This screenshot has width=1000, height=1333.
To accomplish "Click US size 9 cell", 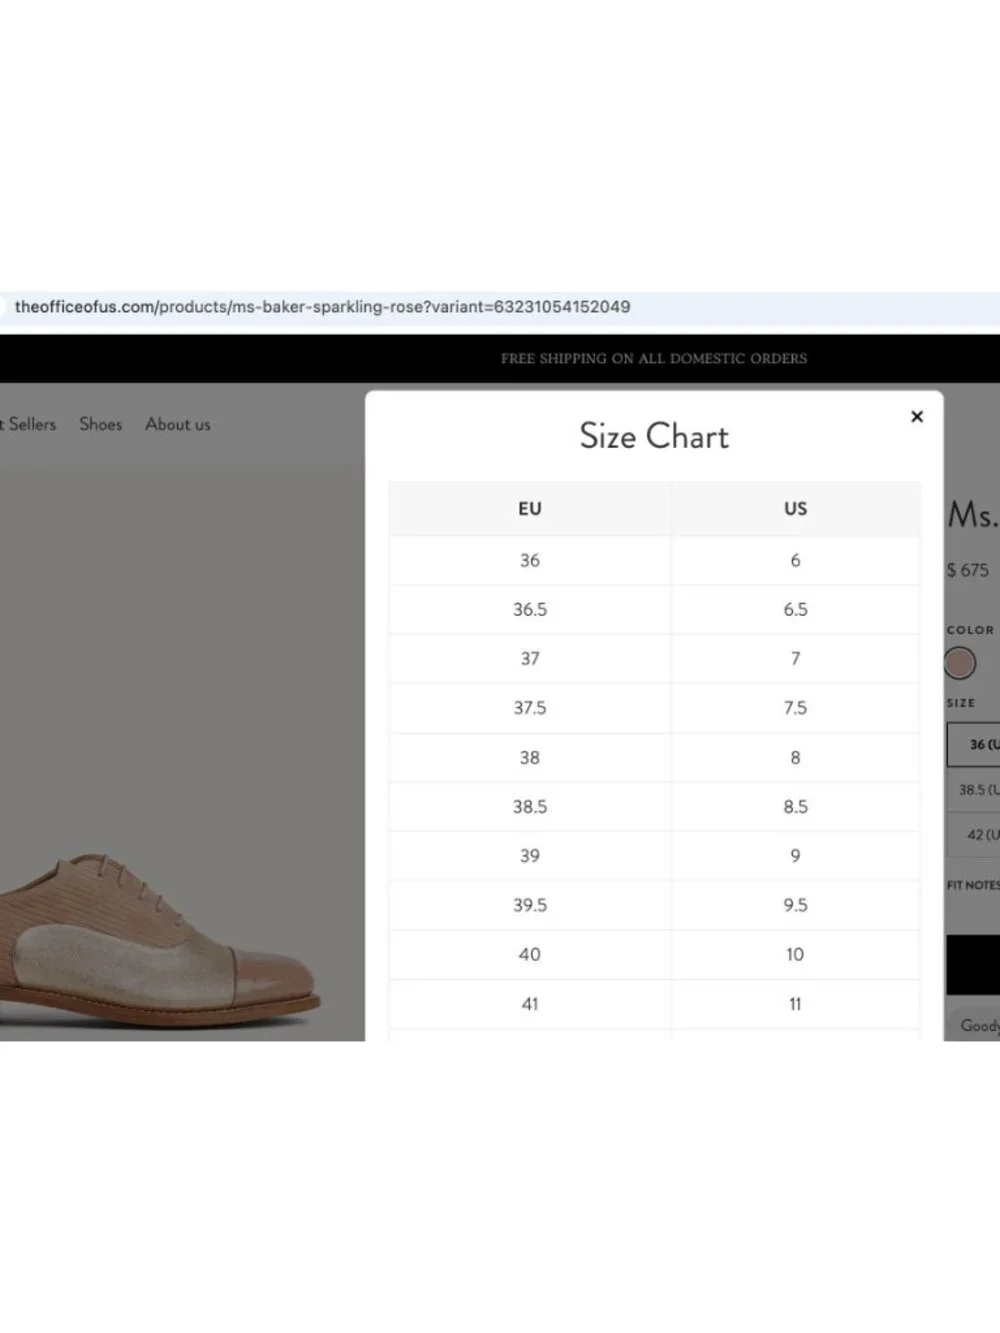I will pyautogui.click(x=795, y=856).
